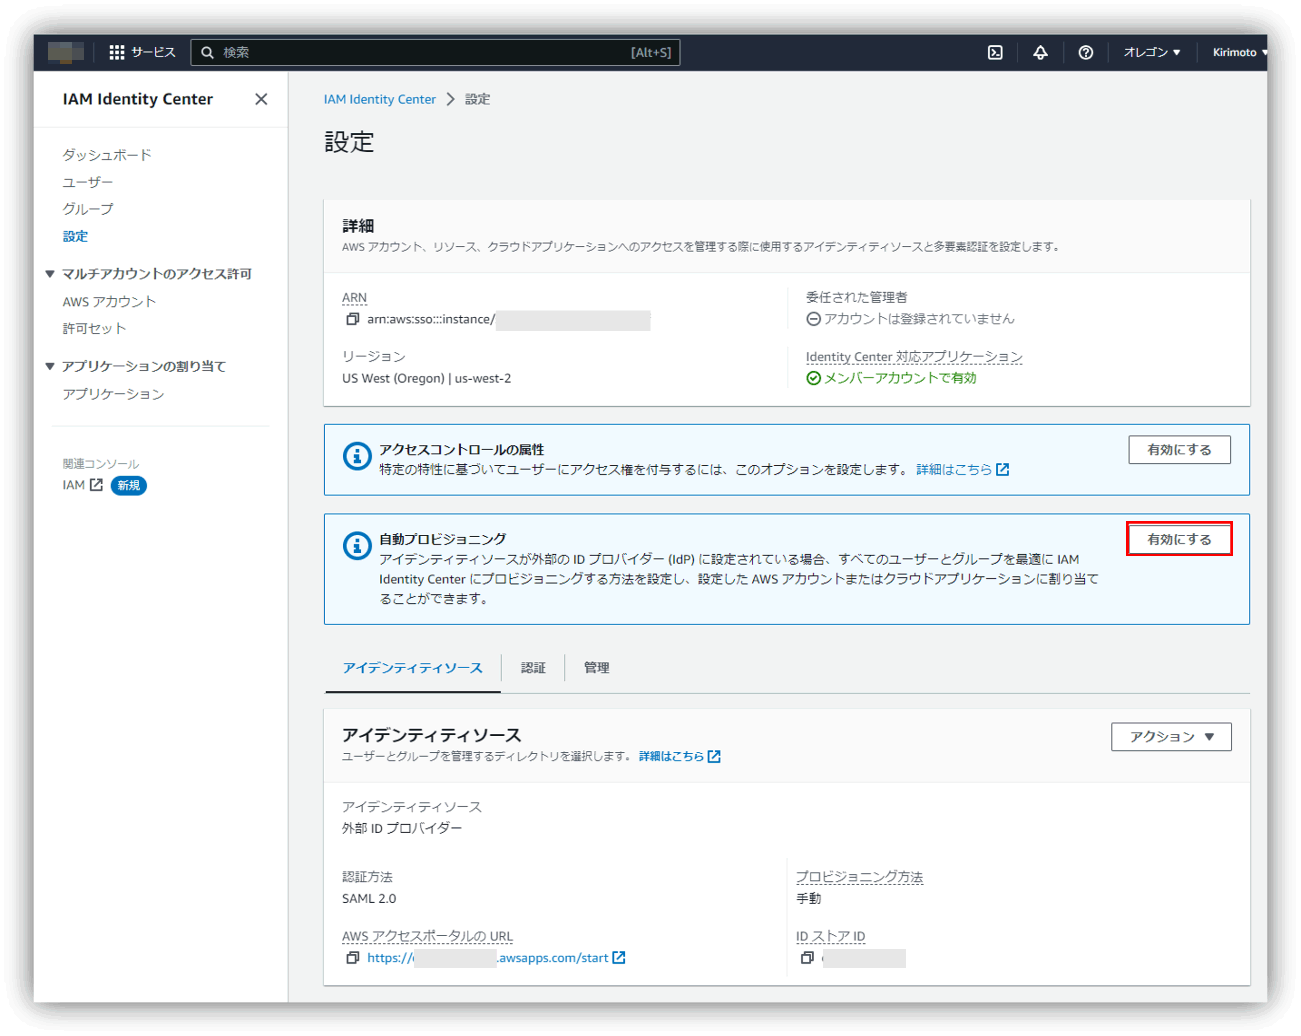1301x1036 pixels.
Task: Click the 新規 badge beside IAM
Action: pyautogui.click(x=128, y=485)
